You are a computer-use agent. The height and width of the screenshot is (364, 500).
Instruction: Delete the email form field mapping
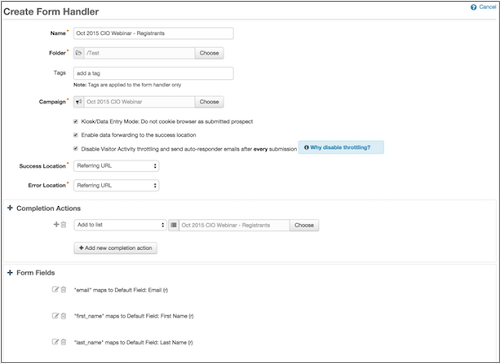click(63, 289)
